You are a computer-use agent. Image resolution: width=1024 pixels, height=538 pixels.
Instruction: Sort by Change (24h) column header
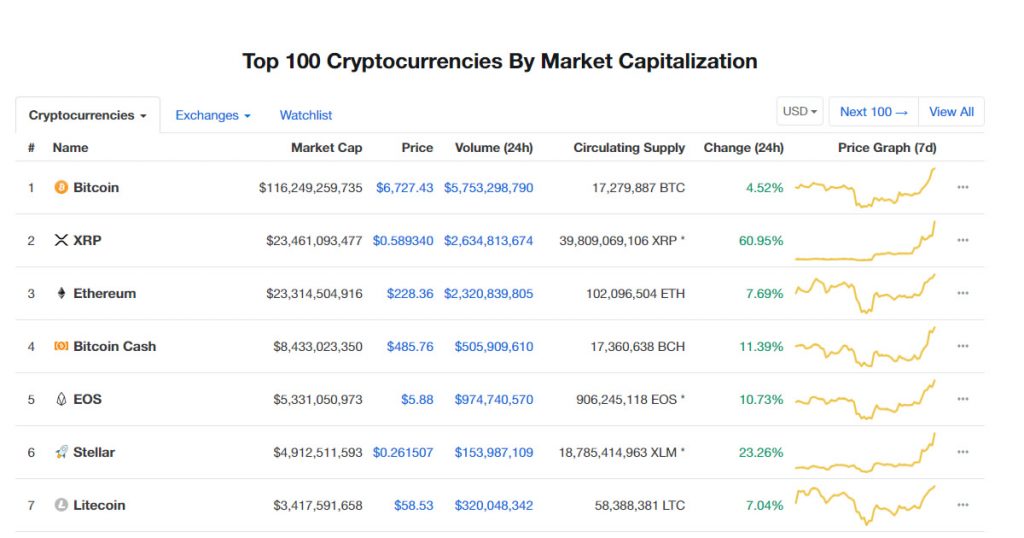click(743, 148)
